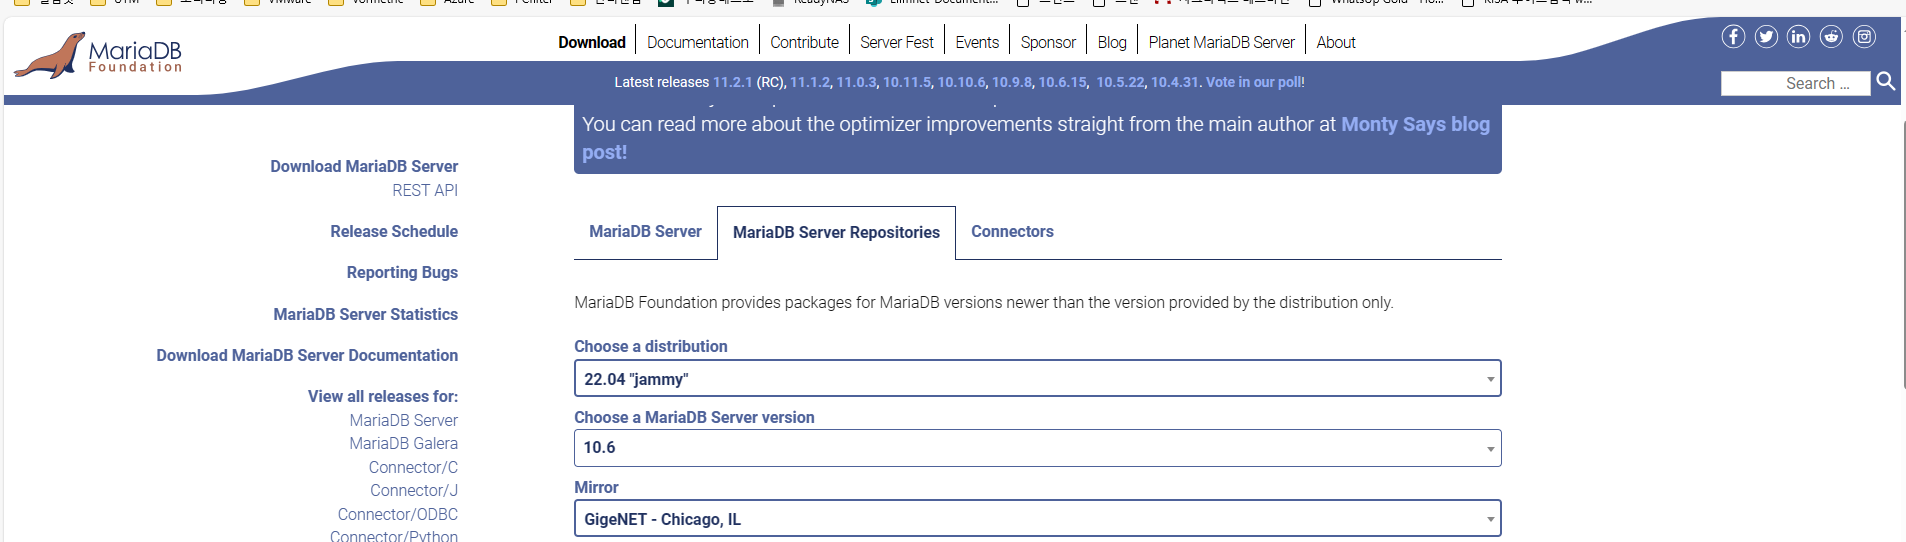Open the Sponsor menu item
This screenshot has height=542, width=1906.
[x=1048, y=42]
